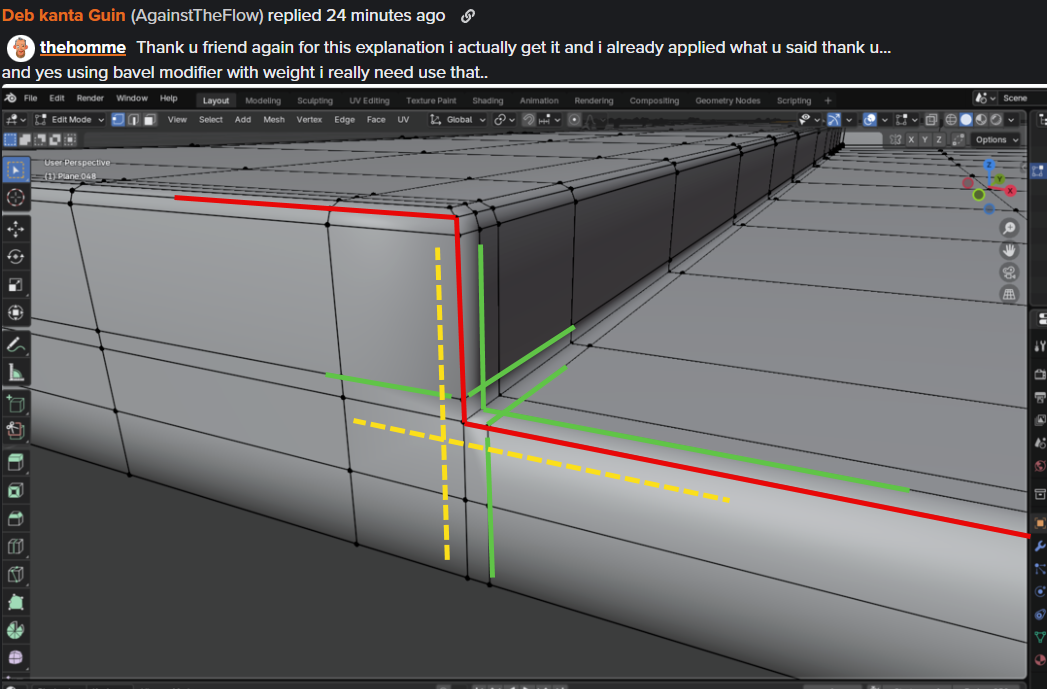
Task: Copy reply permalink chain icon
Action: coord(468,15)
